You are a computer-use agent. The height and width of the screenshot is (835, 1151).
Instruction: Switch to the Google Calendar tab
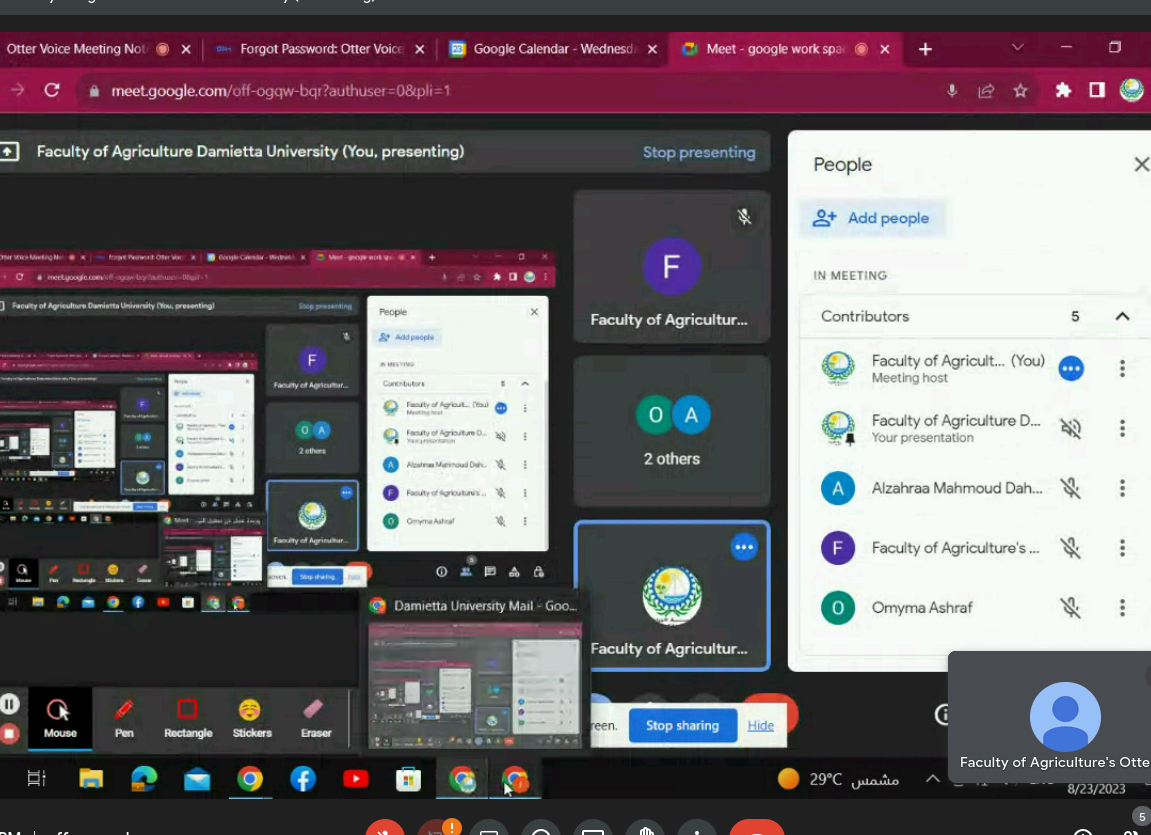(x=552, y=49)
